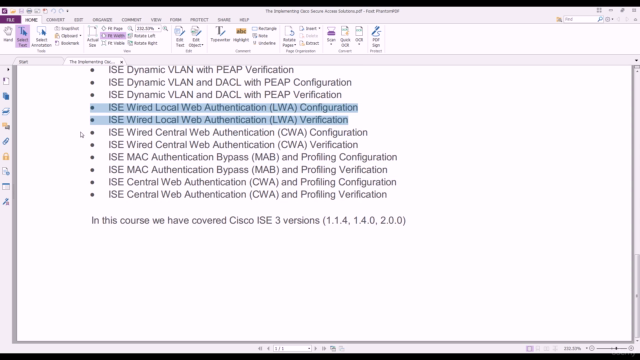
Task: Switch to the CONVERT ribbon tab
Action: pos(55,20)
